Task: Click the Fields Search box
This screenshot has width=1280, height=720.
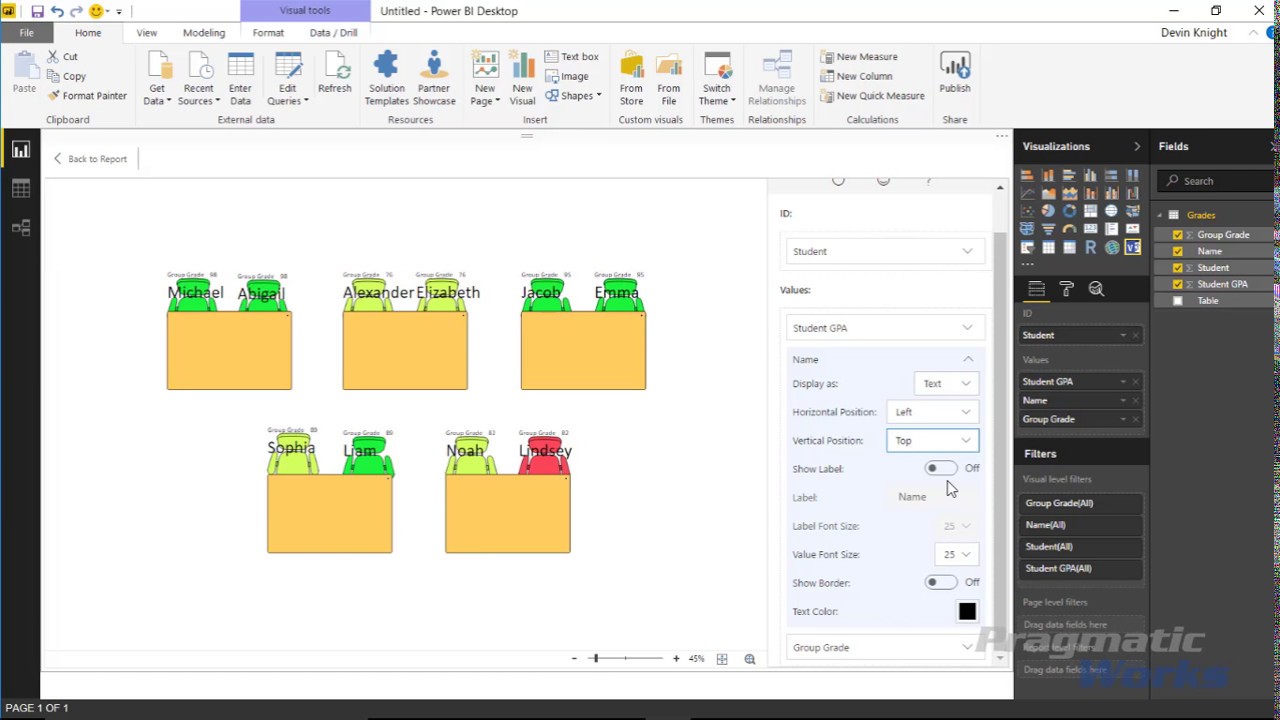Action: tap(1217, 181)
